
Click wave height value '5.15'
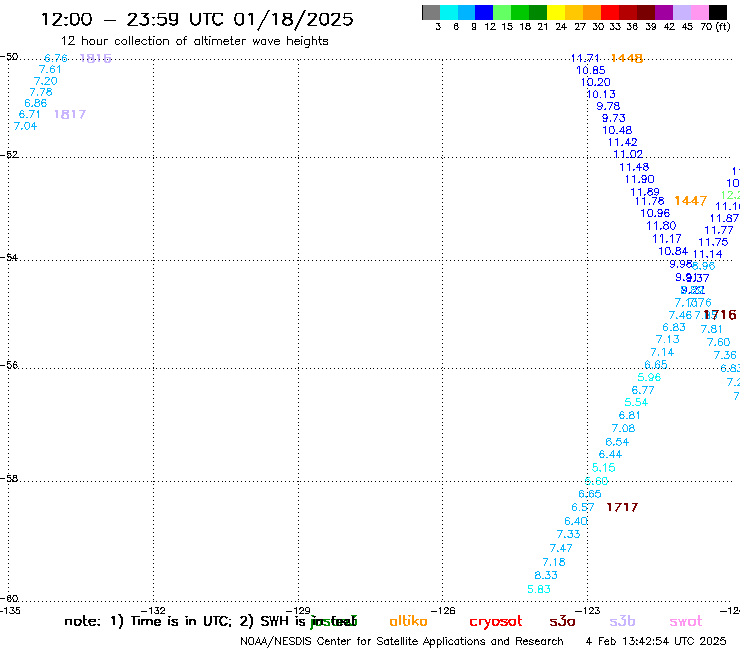tap(604, 468)
